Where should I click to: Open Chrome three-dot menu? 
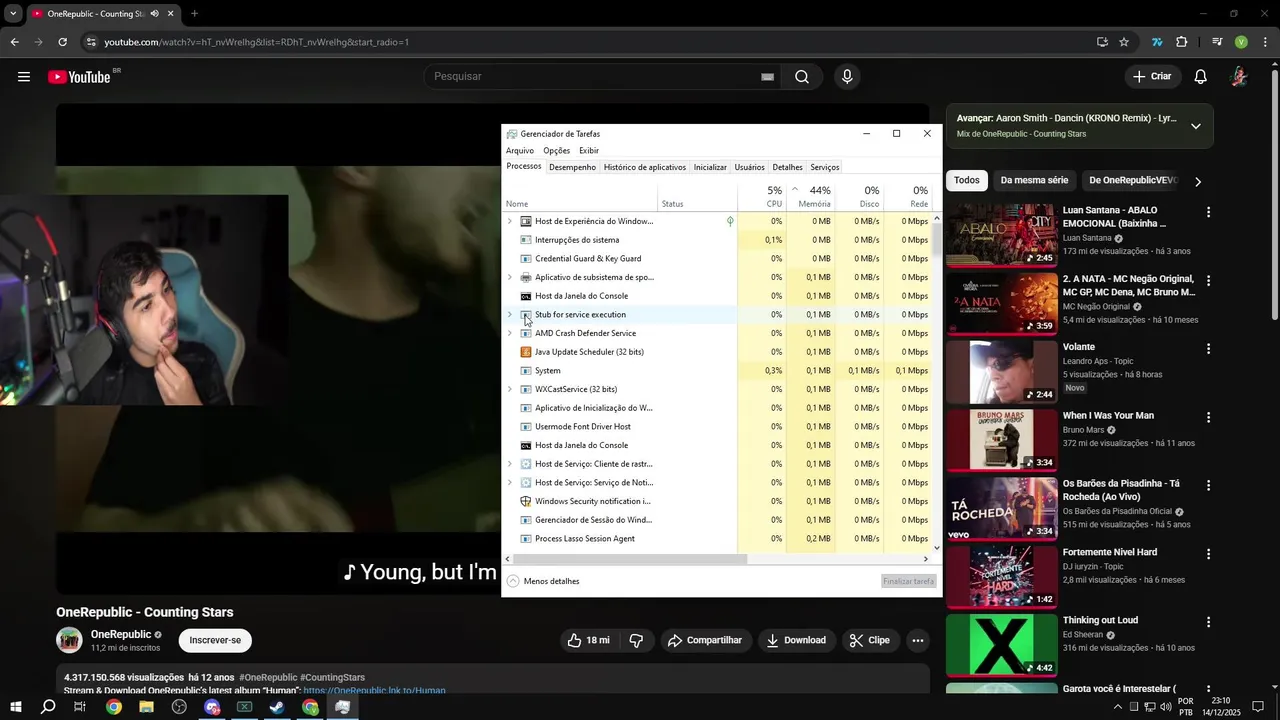click(x=1265, y=42)
